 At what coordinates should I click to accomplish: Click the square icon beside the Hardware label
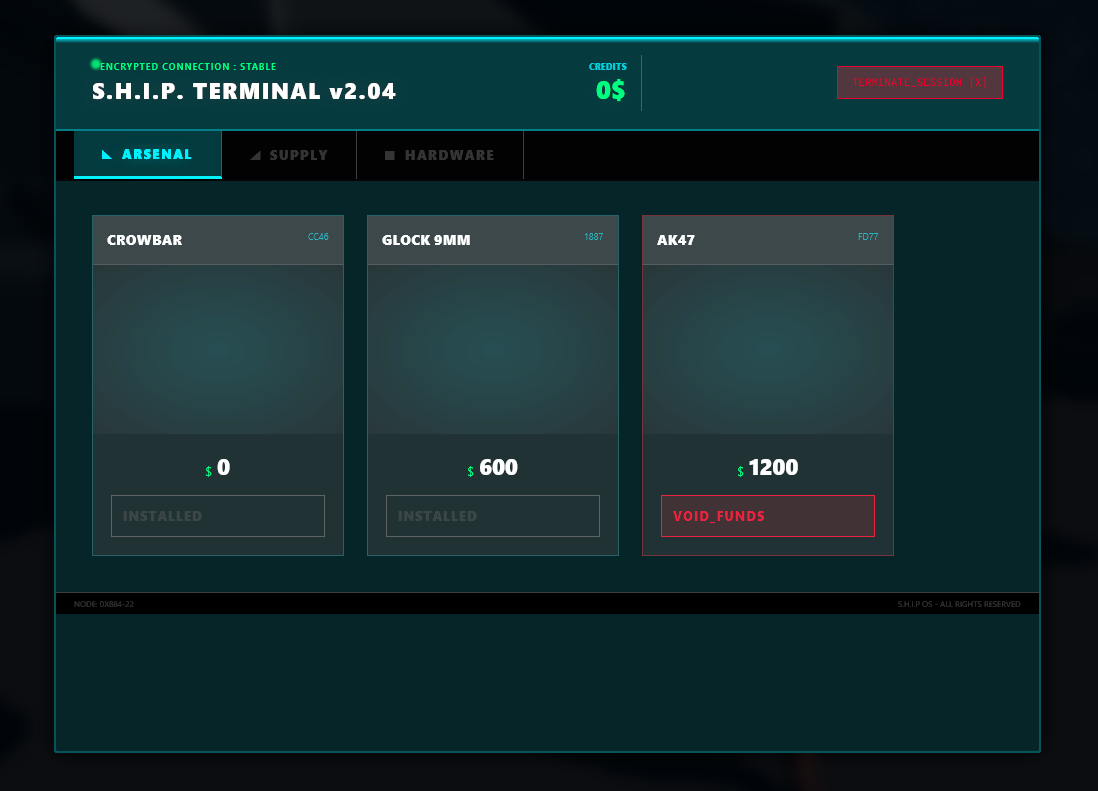click(x=390, y=155)
